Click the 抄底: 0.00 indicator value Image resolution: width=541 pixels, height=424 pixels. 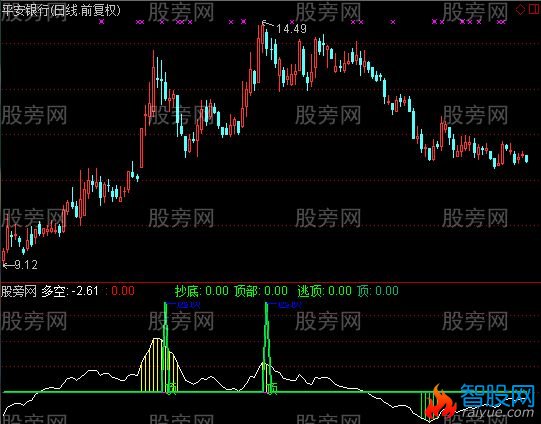pyautogui.click(x=201, y=291)
